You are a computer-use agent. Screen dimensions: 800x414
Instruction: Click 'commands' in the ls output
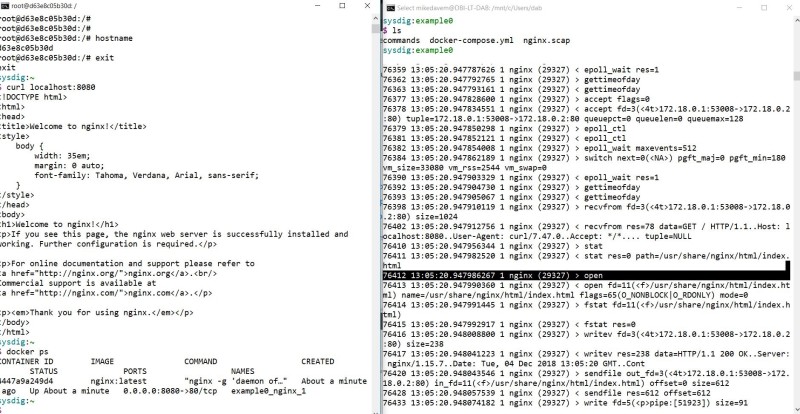[x=402, y=40]
